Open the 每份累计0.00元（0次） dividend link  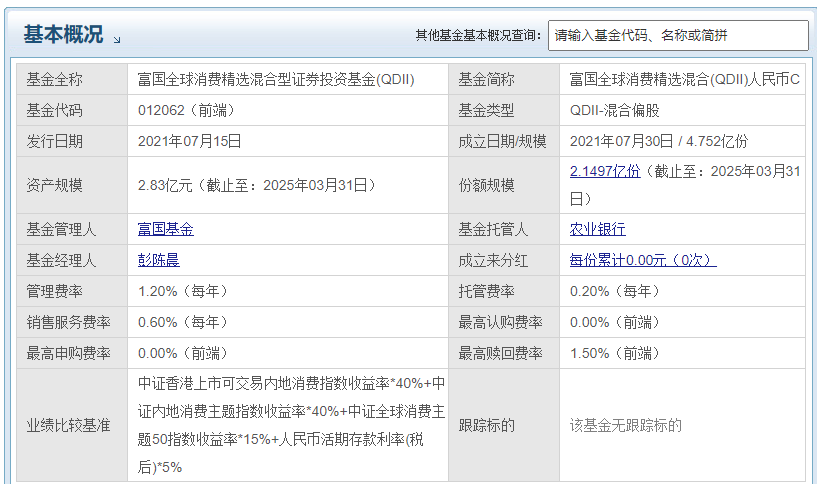(643, 260)
